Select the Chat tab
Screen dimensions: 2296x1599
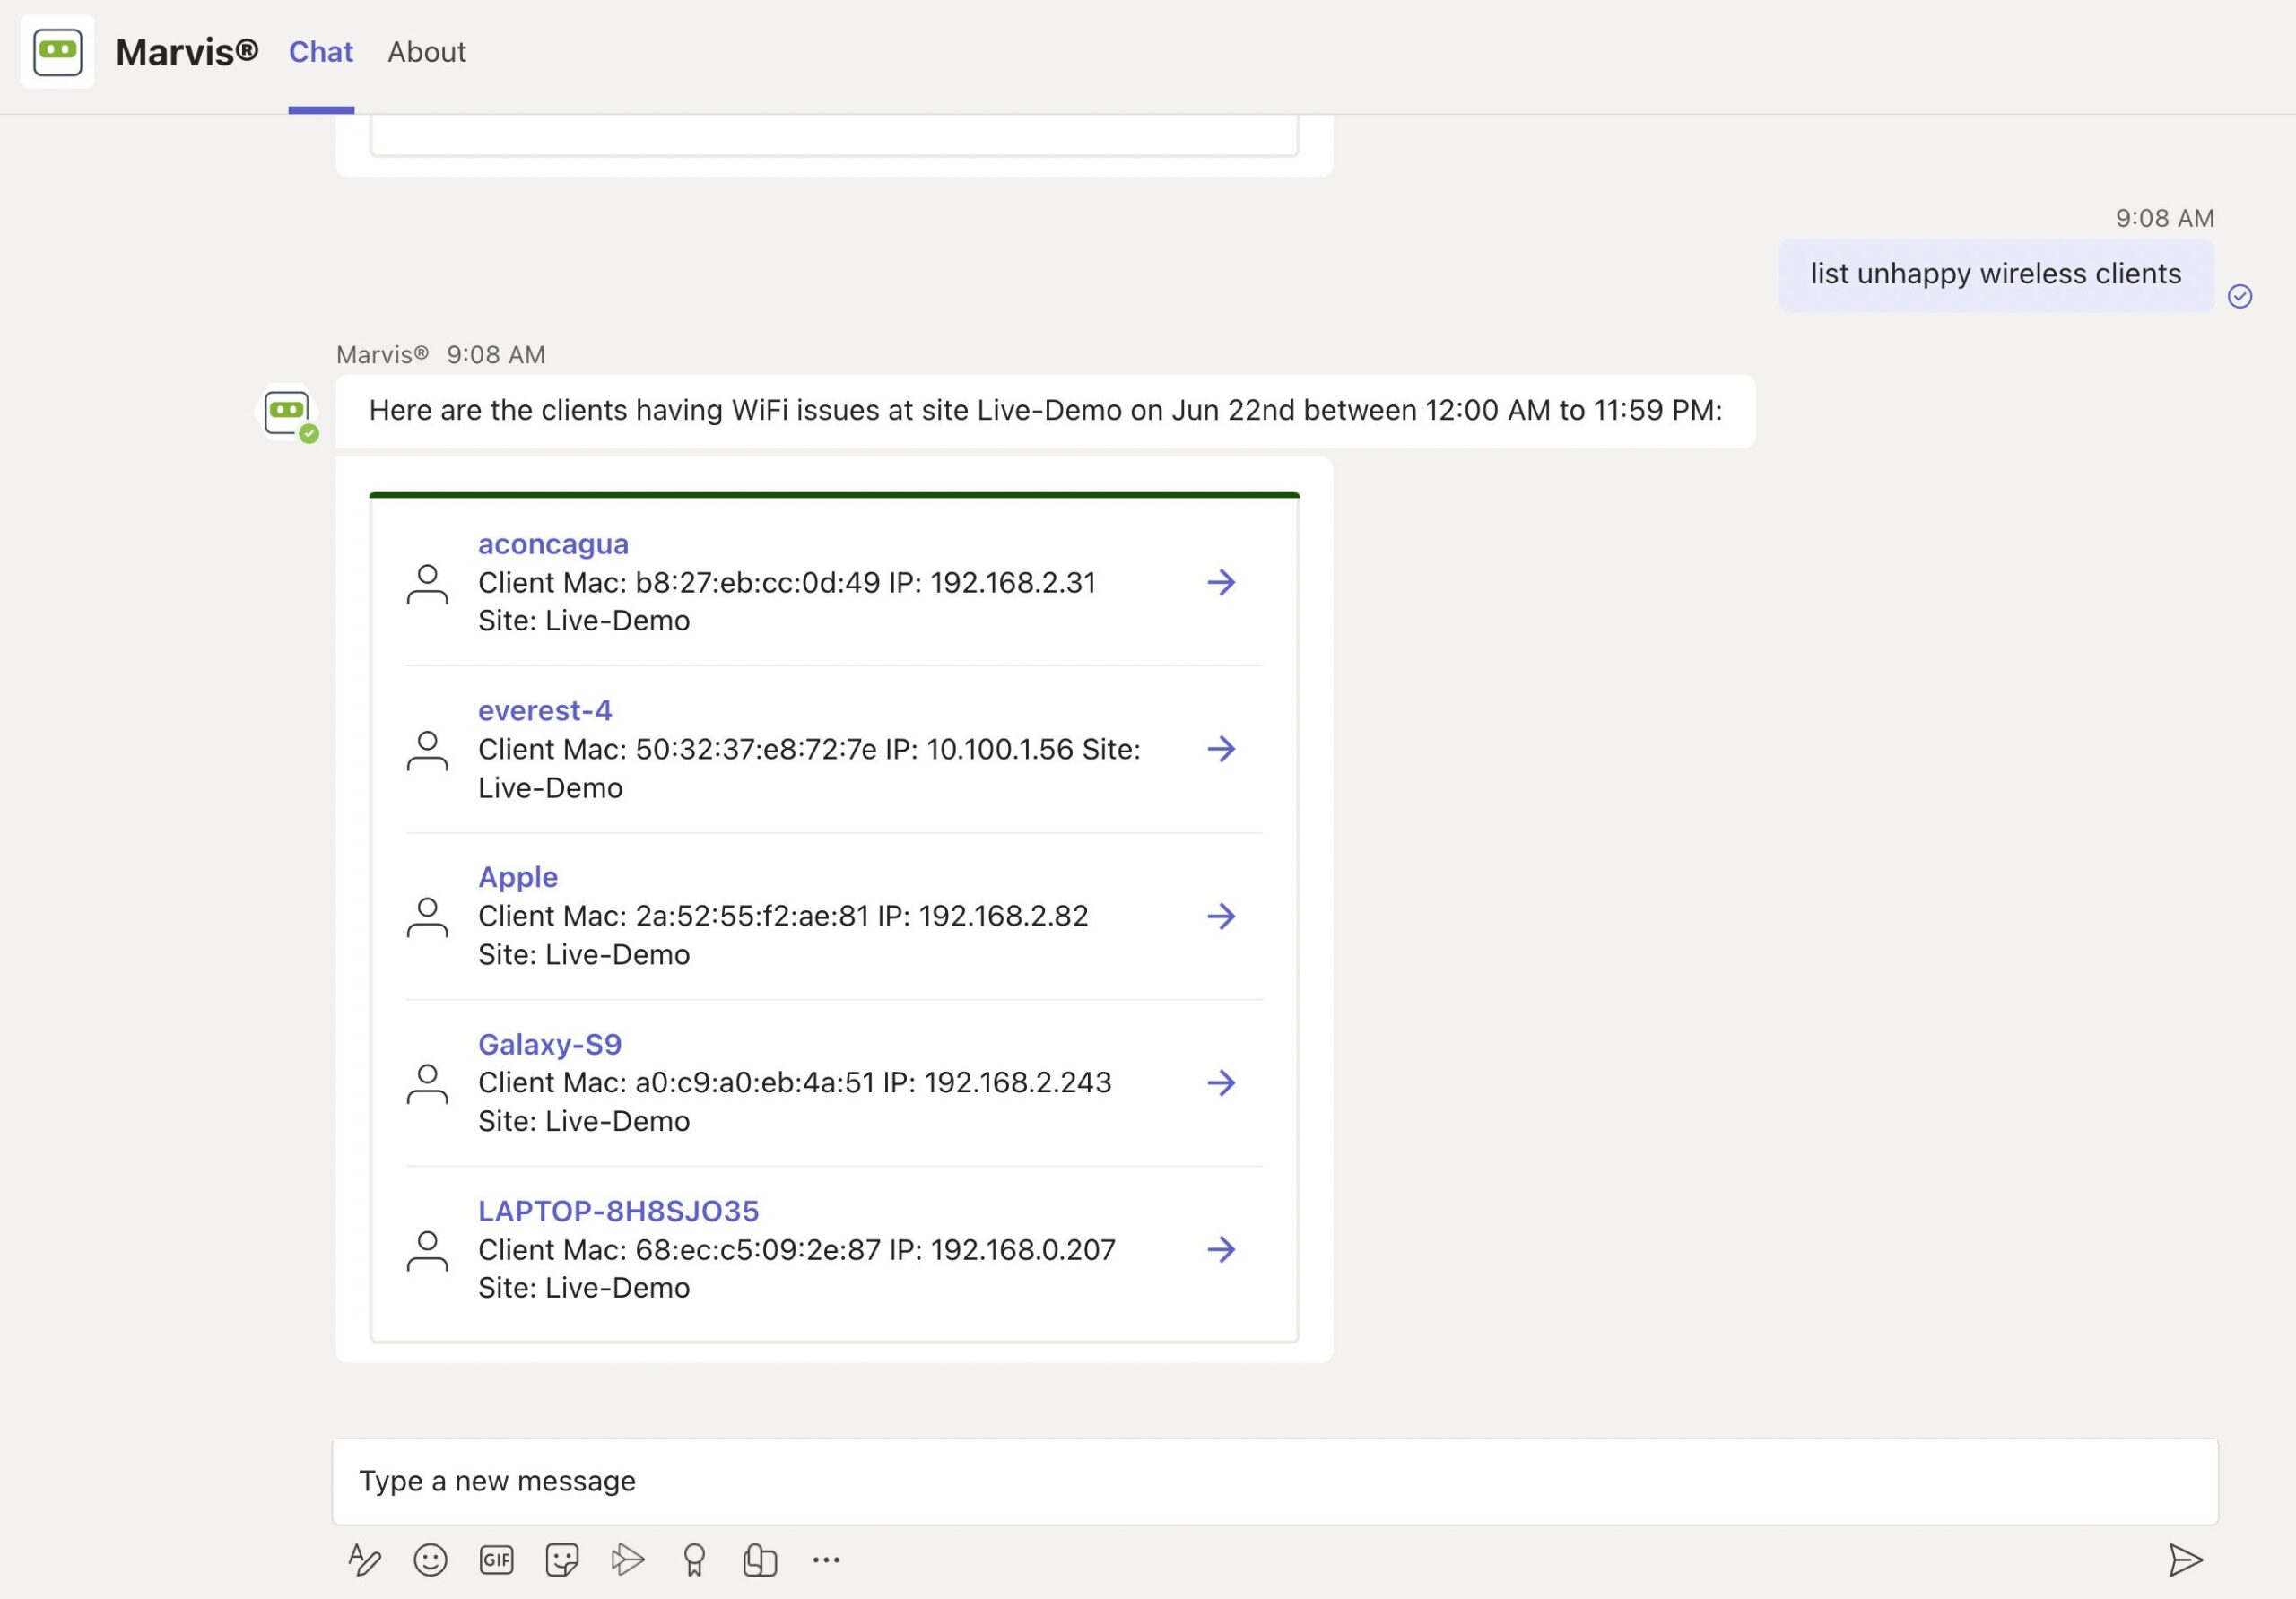click(x=320, y=52)
